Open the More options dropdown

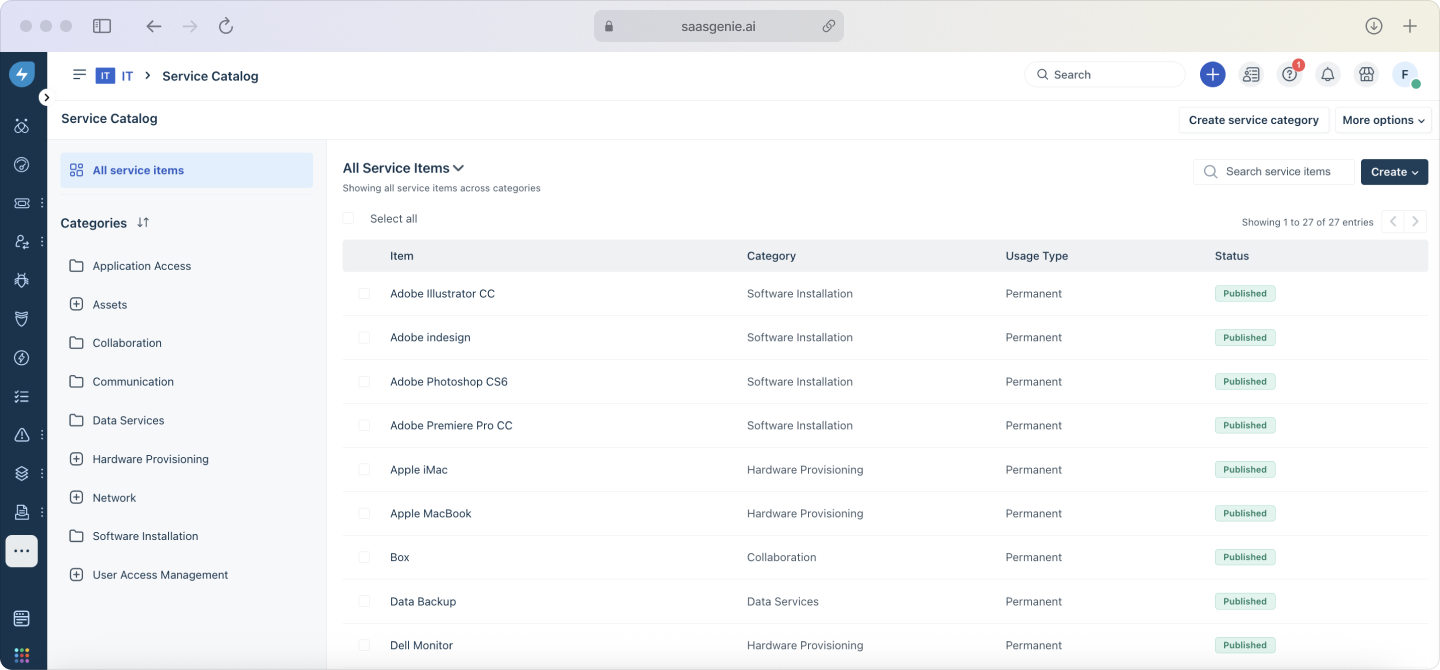pyautogui.click(x=1383, y=120)
